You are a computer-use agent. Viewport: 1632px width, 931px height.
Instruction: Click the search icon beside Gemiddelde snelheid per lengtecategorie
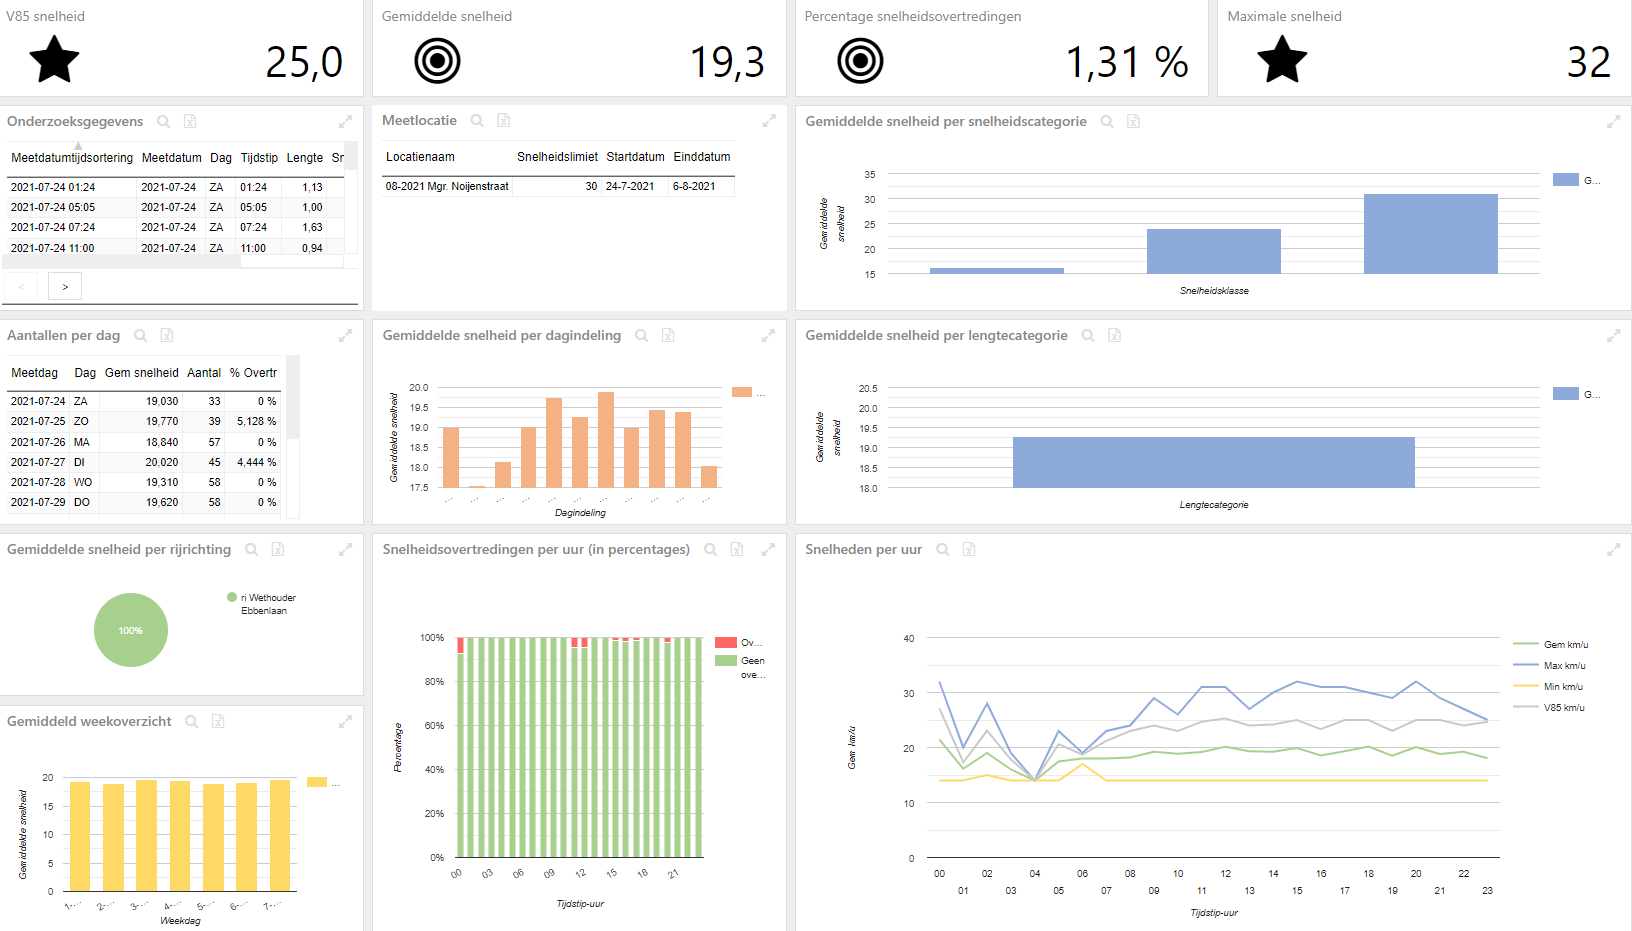coord(1088,335)
